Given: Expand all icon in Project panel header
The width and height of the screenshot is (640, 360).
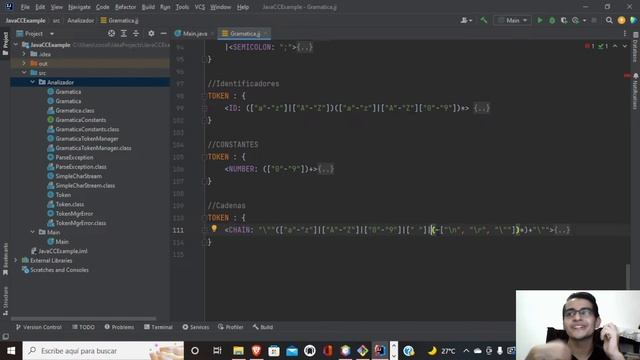Looking at the screenshot, I should click(124, 33).
